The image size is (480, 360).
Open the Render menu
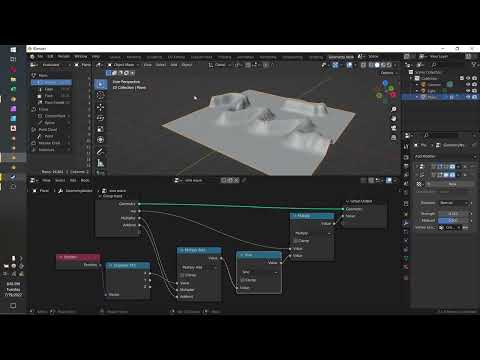tap(64, 56)
